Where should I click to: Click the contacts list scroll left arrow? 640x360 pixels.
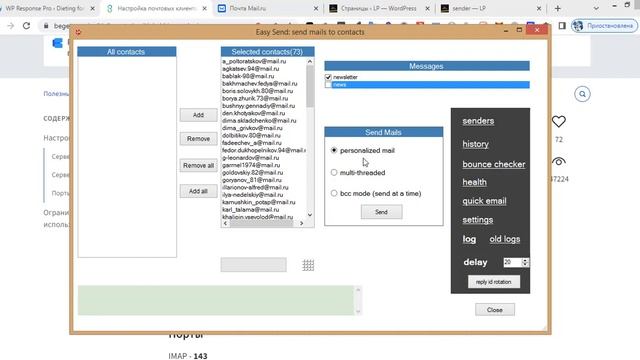[225, 223]
